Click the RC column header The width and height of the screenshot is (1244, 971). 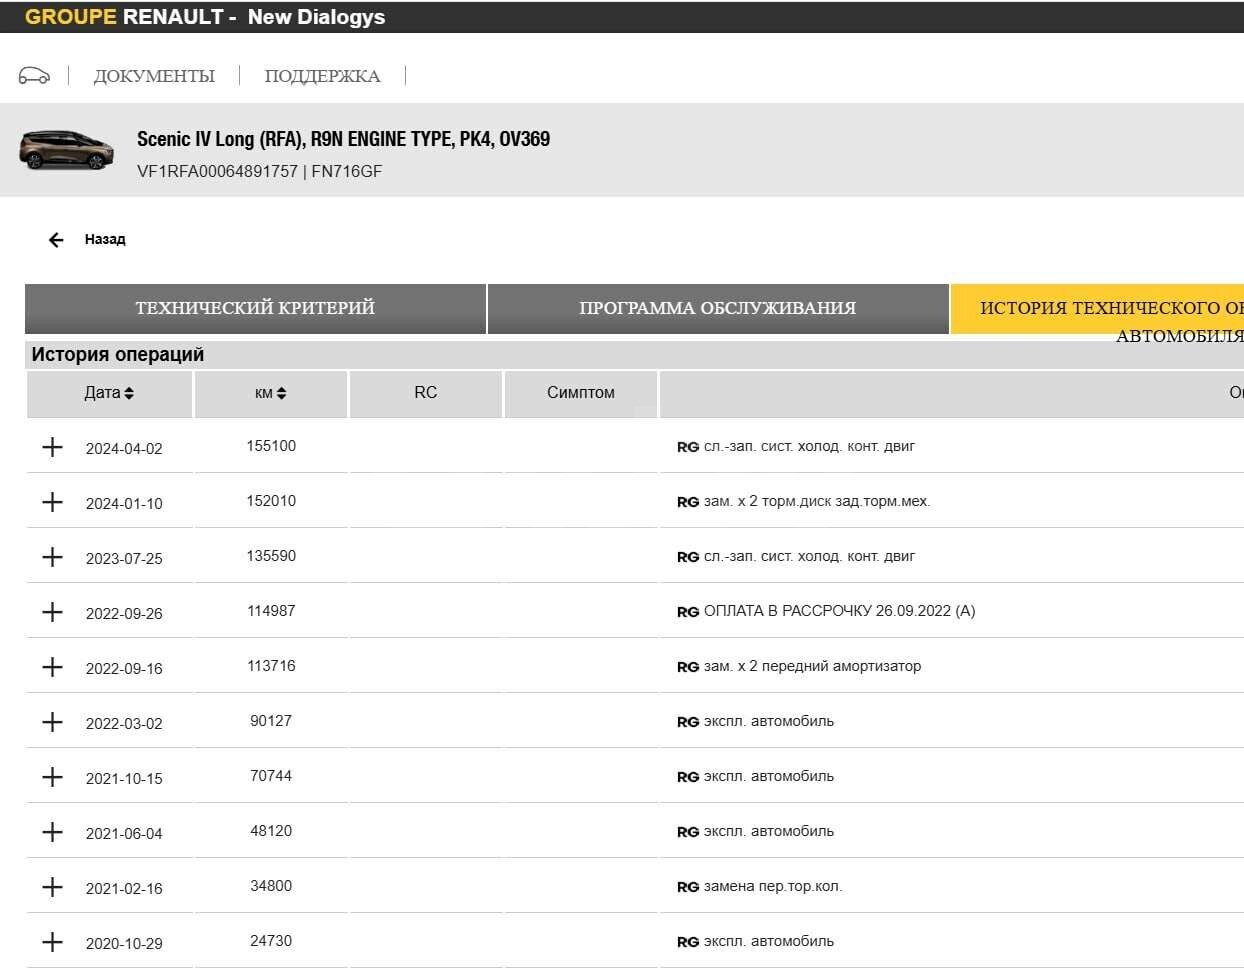(425, 393)
